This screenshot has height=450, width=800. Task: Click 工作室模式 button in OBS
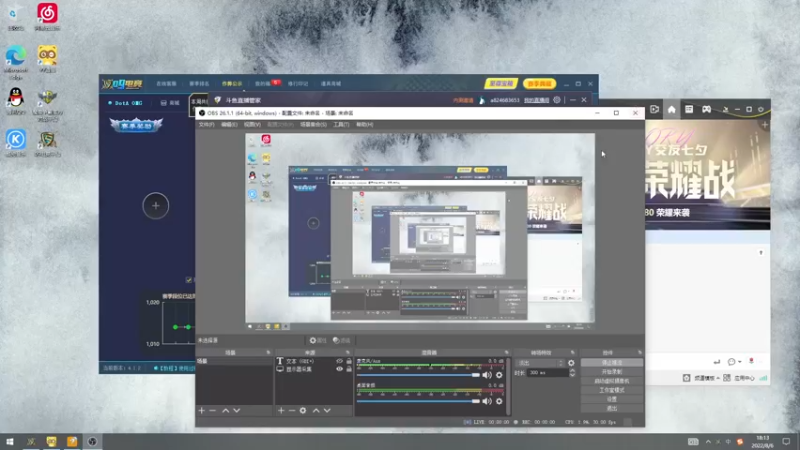(x=612, y=390)
